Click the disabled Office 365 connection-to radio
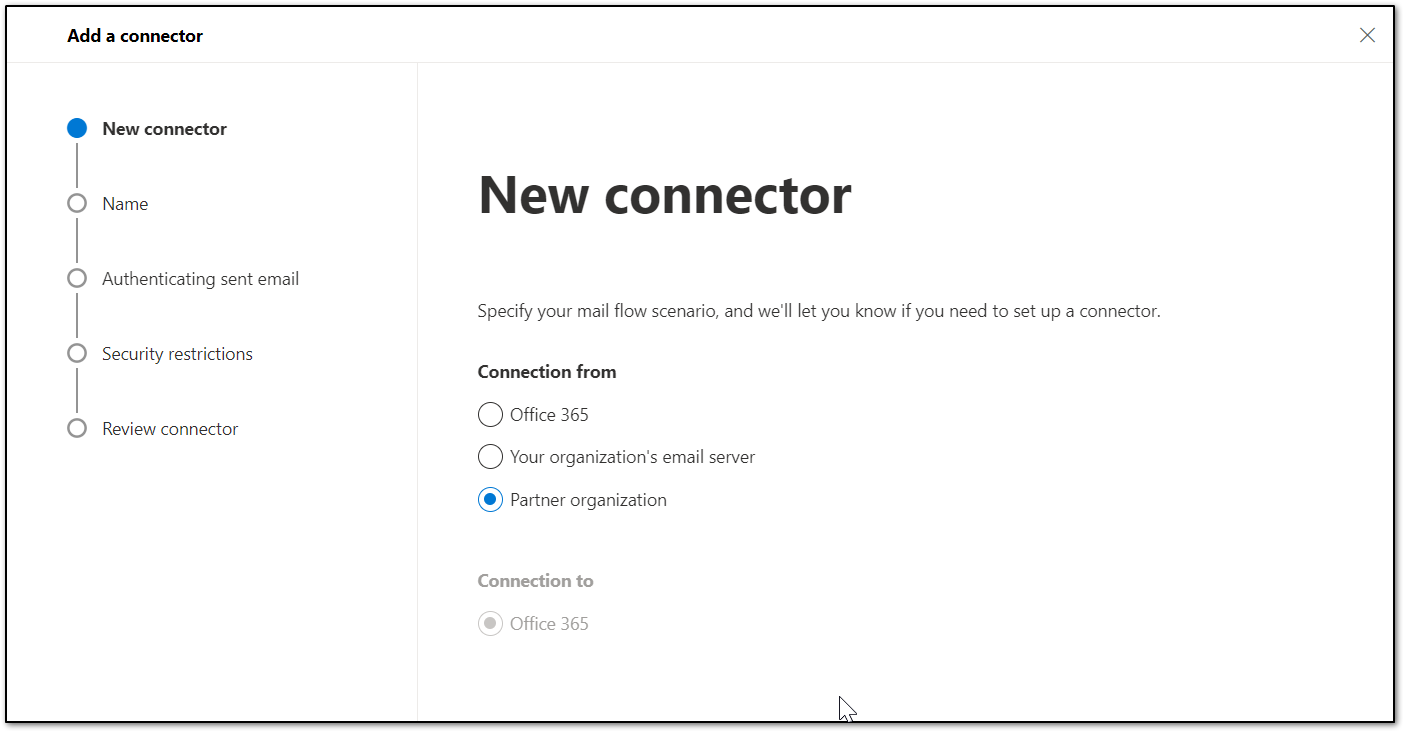Image resolution: width=1404 pixels, height=732 pixels. click(x=490, y=623)
